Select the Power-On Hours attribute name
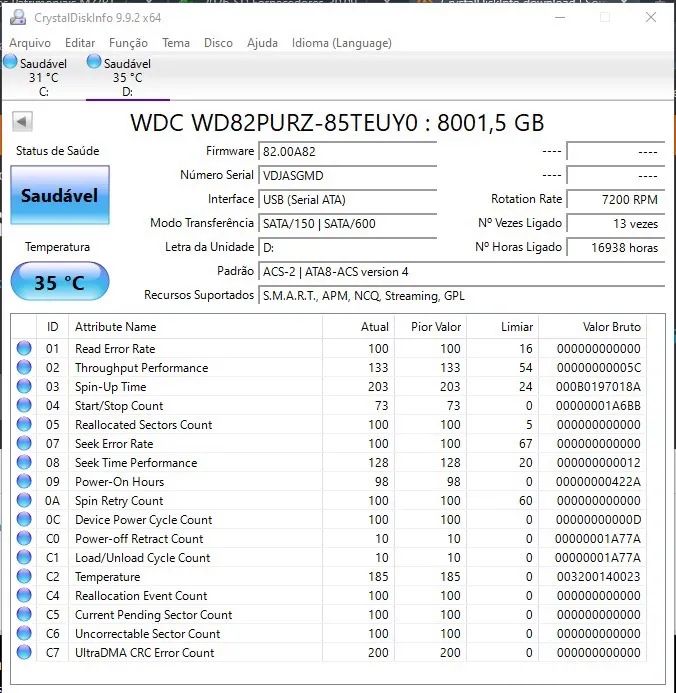Image resolution: width=676 pixels, height=693 pixels. point(119,482)
